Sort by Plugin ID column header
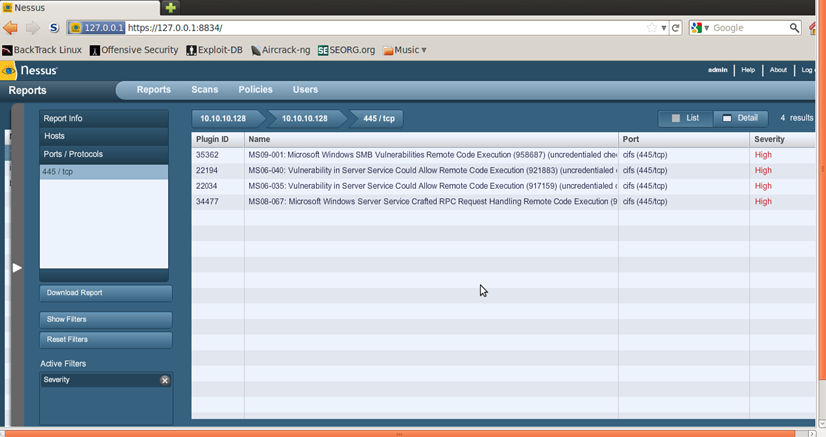The image size is (826, 437). tap(218, 140)
